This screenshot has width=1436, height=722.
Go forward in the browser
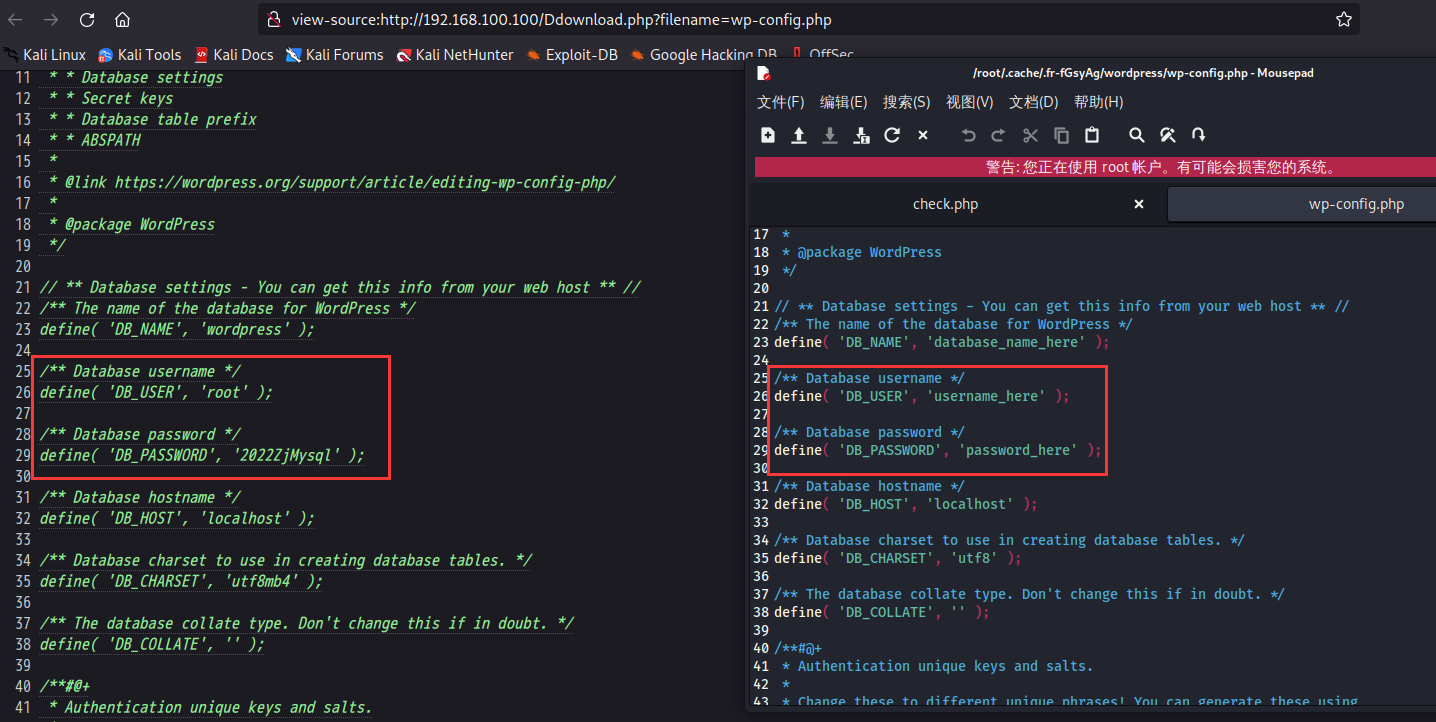coord(52,19)
